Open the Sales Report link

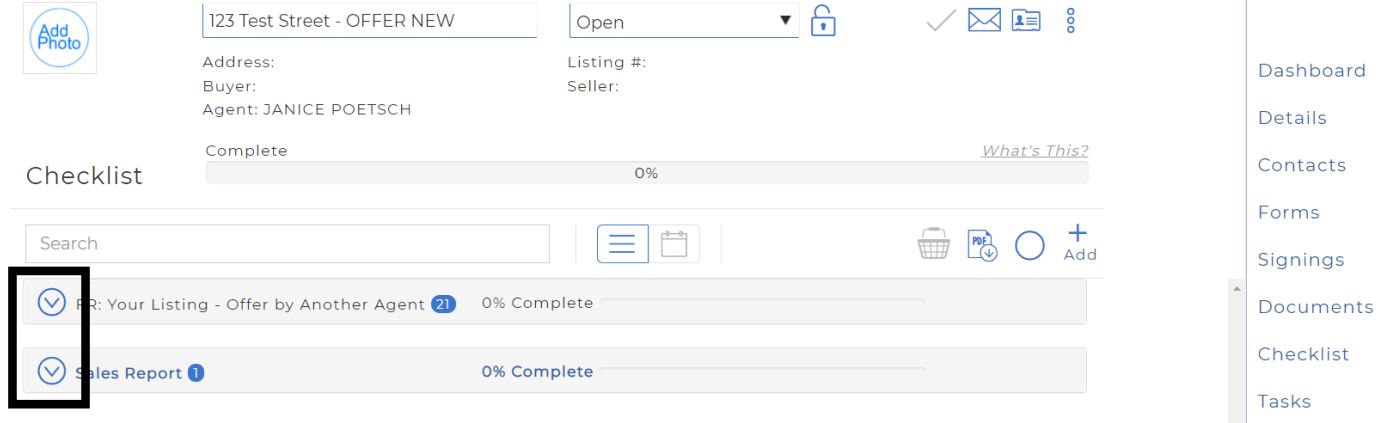click(x=129, y=373)
